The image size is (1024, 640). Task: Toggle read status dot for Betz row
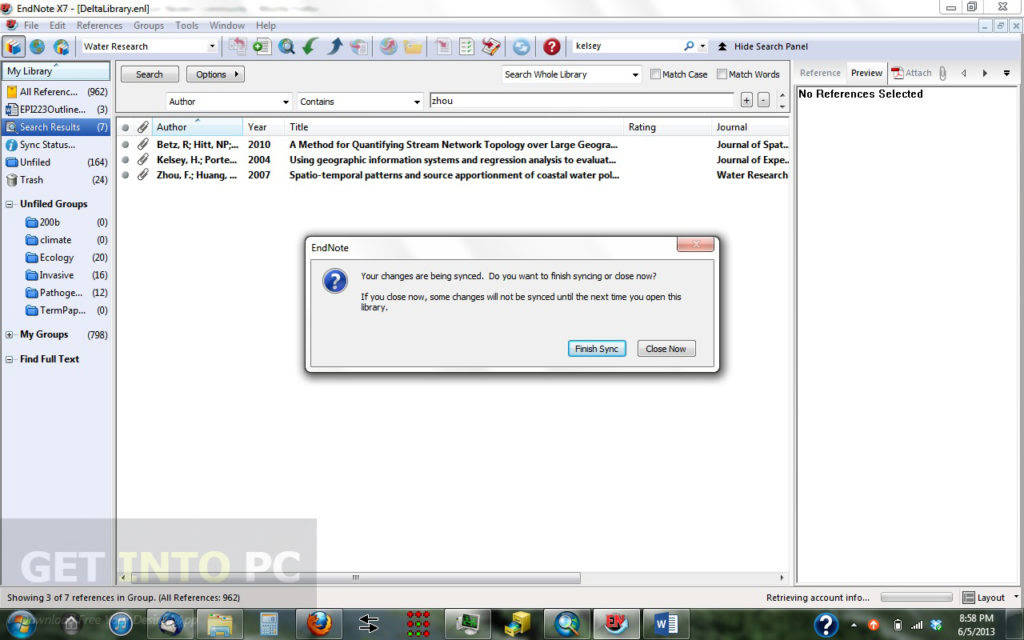pyautogui.click(x=125, y=144)
